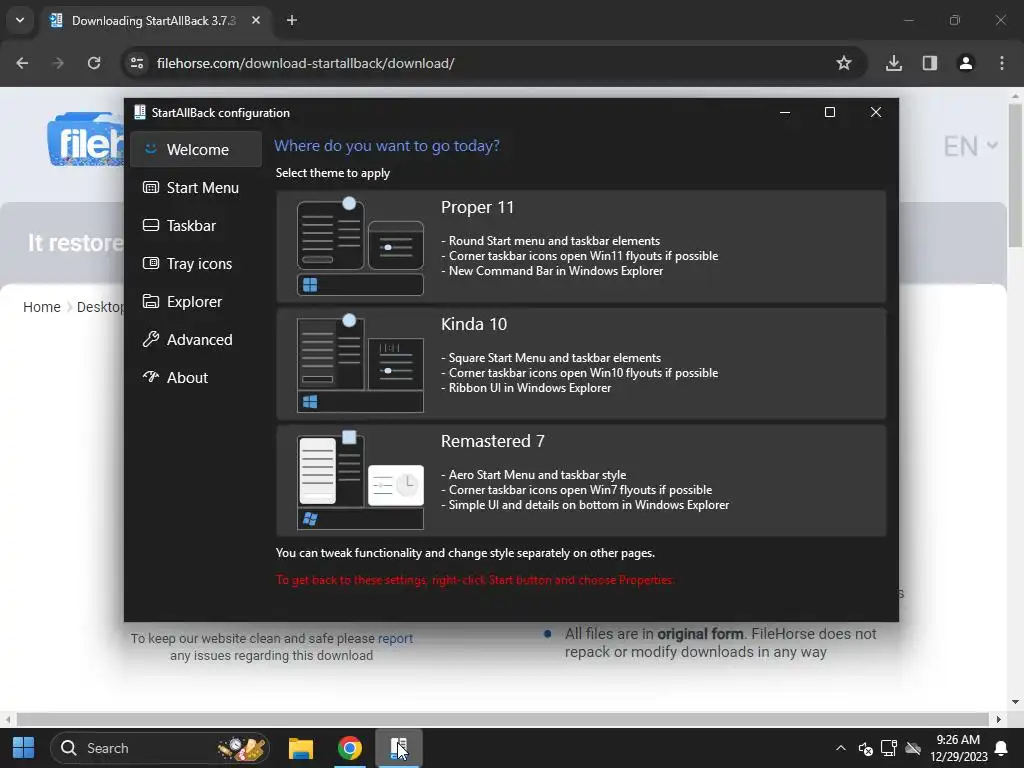Open the Chrome profile icon
The height and width of the screenshot is (768, 1024).
[966, 63]
